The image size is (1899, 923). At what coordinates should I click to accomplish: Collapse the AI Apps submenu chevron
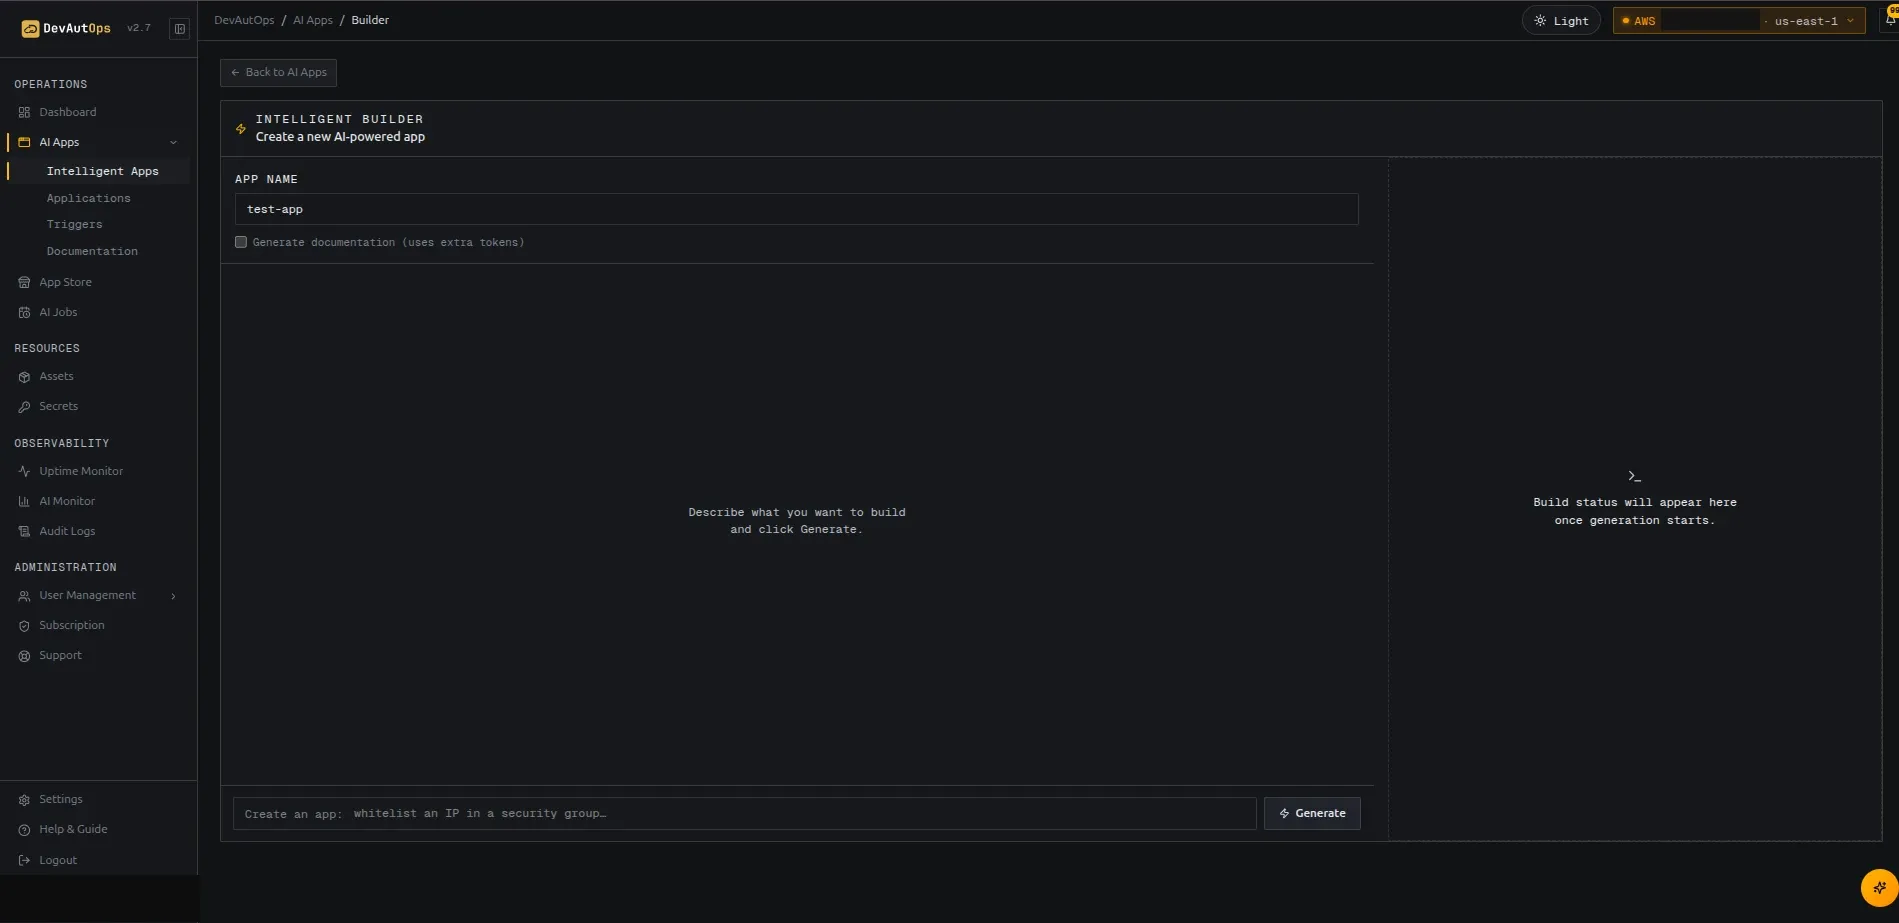173,143
